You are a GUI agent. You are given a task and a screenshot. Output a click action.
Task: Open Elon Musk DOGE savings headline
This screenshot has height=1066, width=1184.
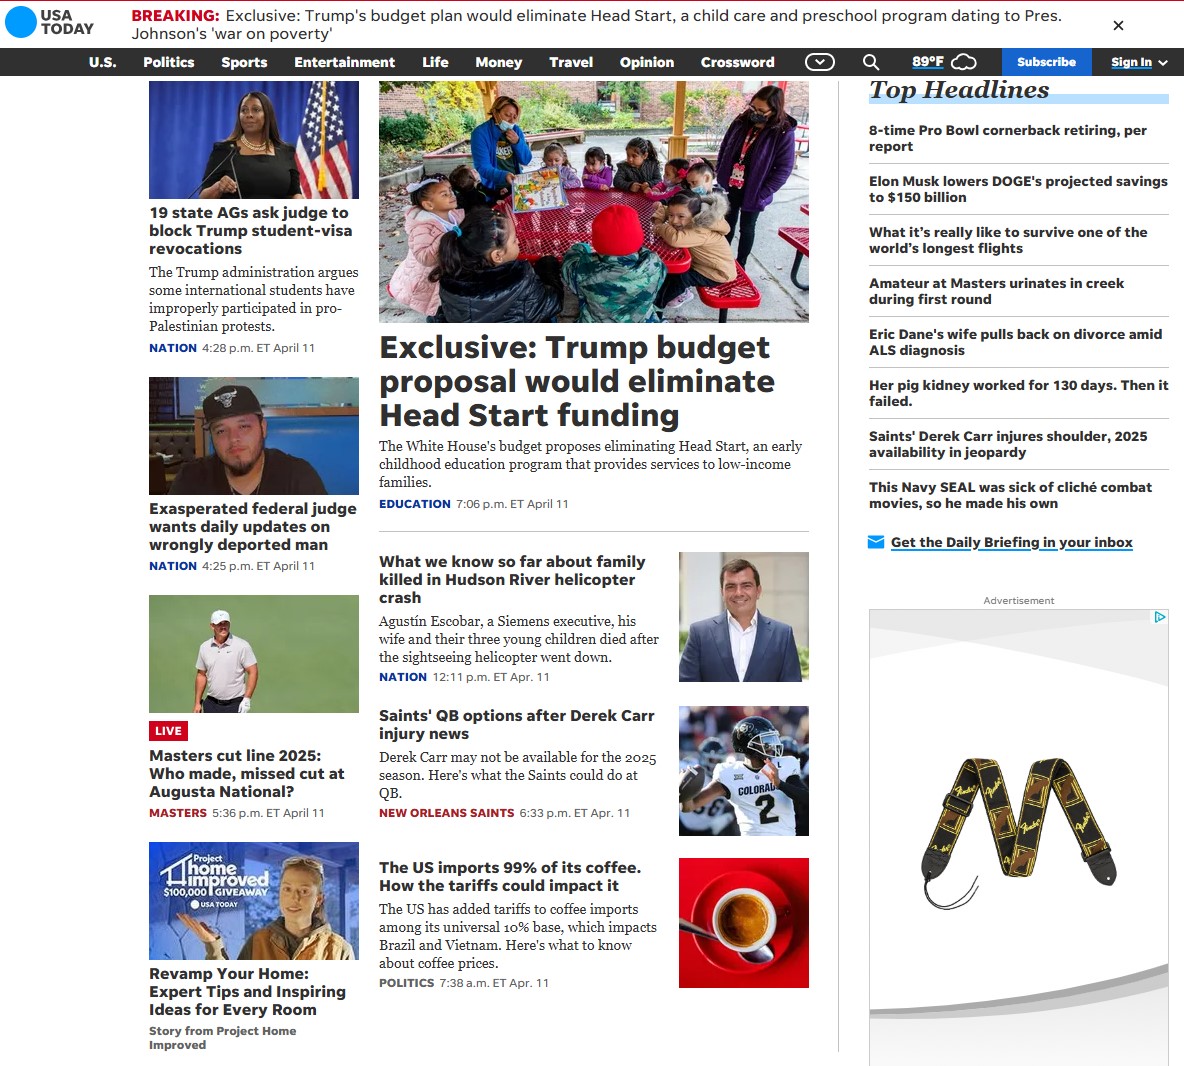pos(1018,189)
